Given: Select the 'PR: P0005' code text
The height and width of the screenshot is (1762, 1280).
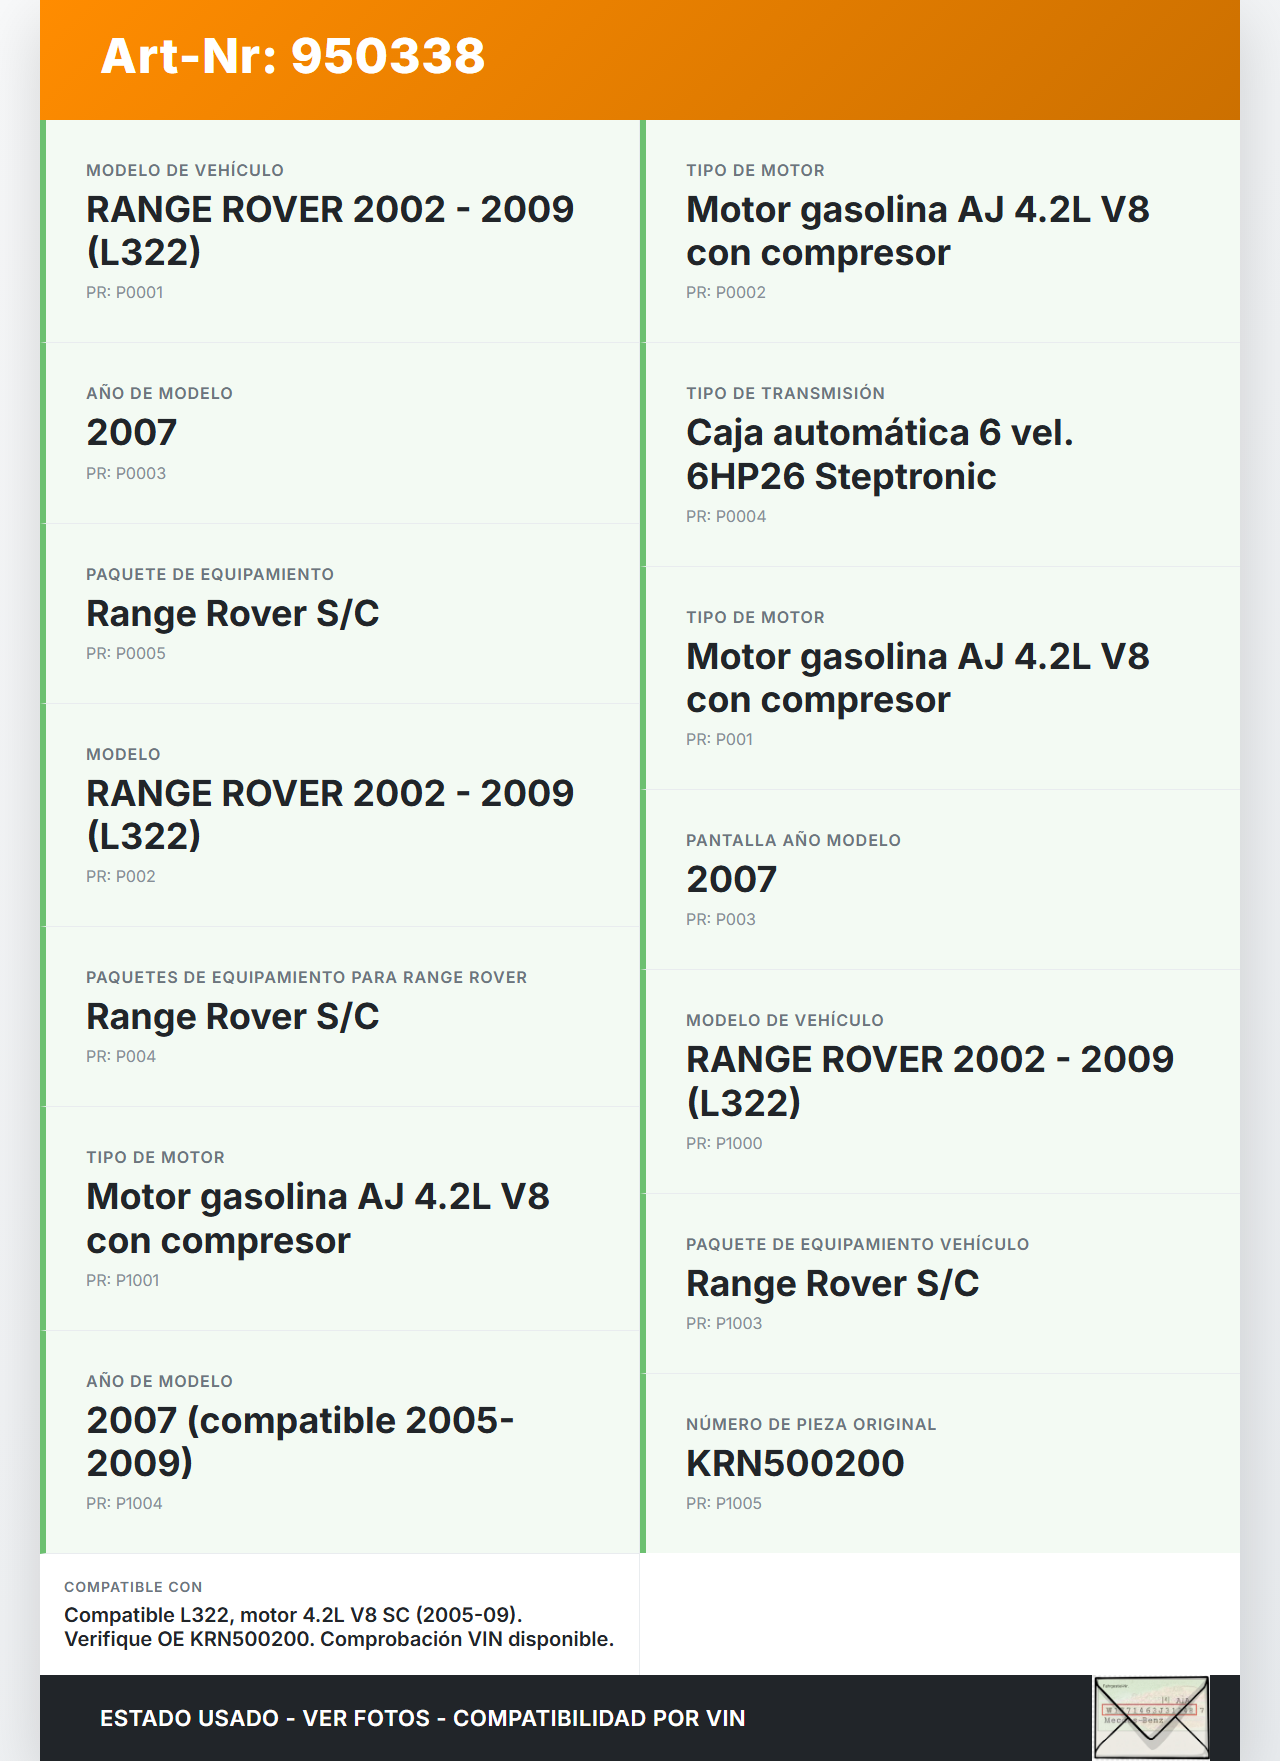Looking at the screenshot, I should click(x=126, y=653).
